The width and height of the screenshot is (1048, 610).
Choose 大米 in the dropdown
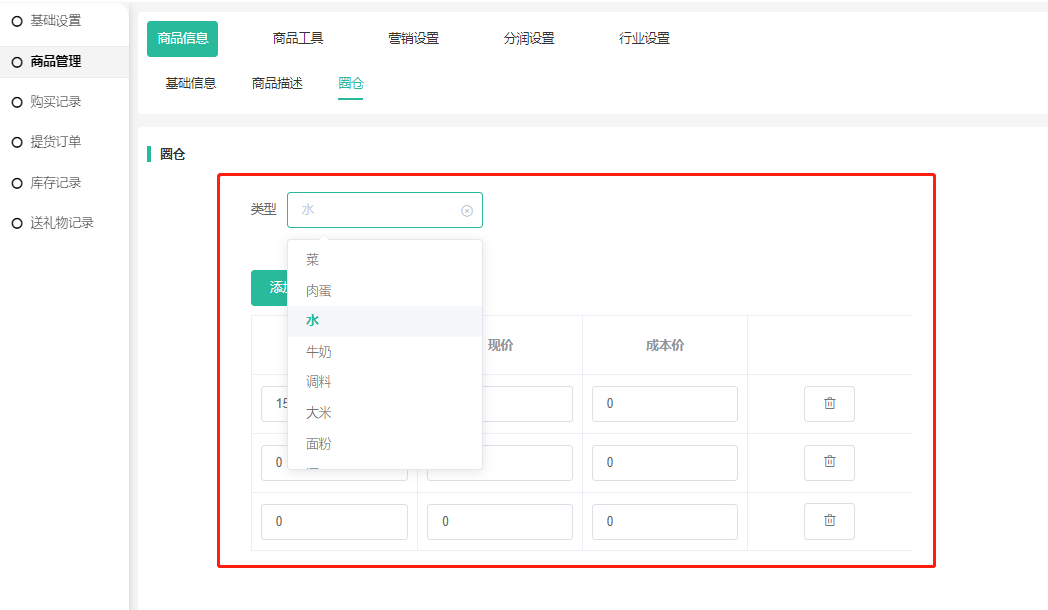318,413
